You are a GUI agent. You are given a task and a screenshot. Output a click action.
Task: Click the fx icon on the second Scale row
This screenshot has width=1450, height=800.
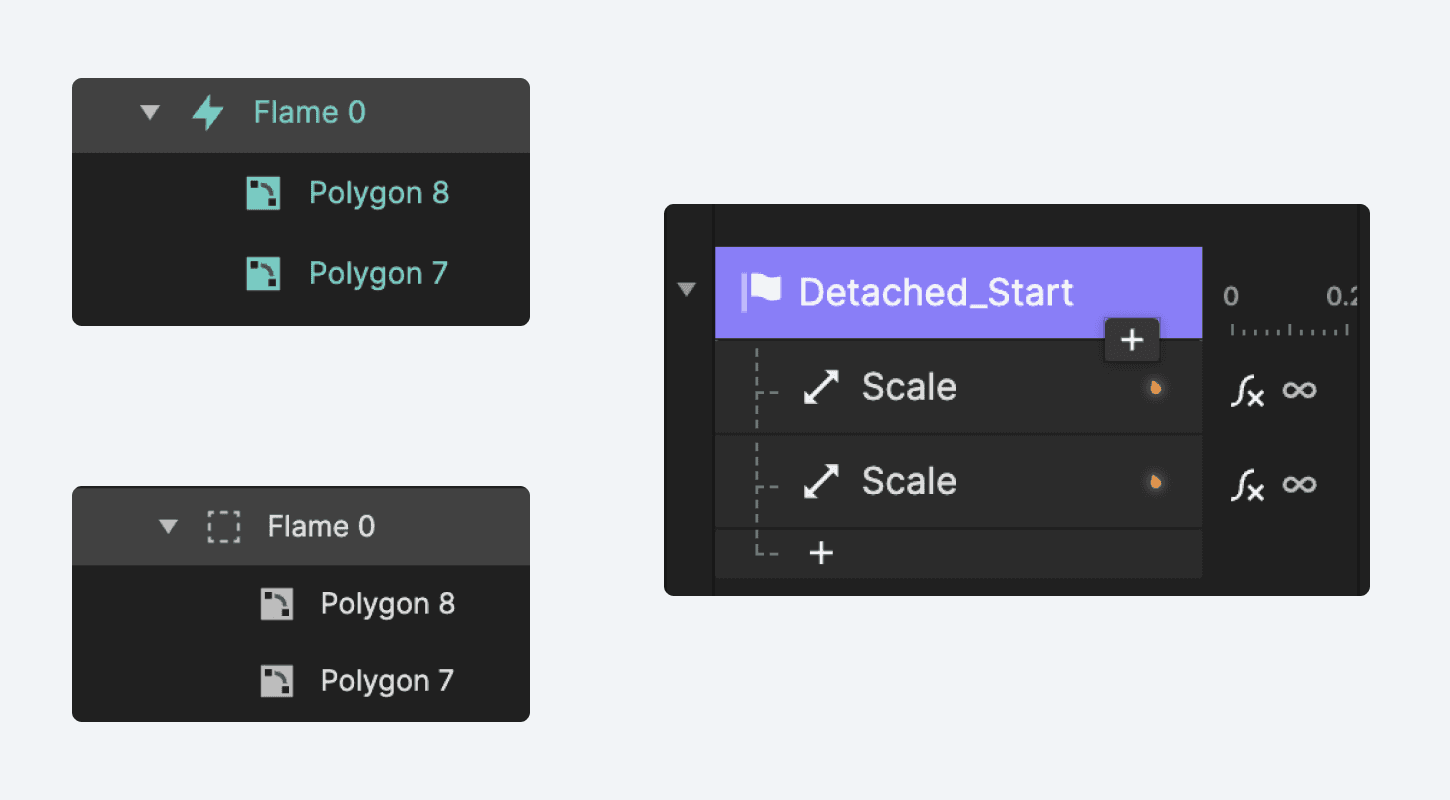click(1247, 486)
